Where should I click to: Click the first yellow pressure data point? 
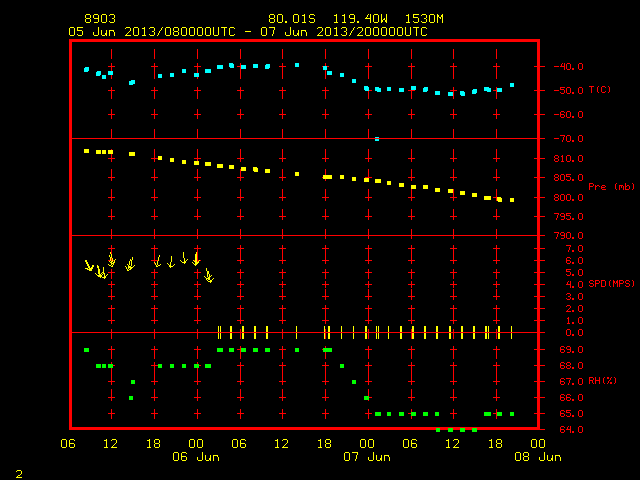tap(87, 151)
